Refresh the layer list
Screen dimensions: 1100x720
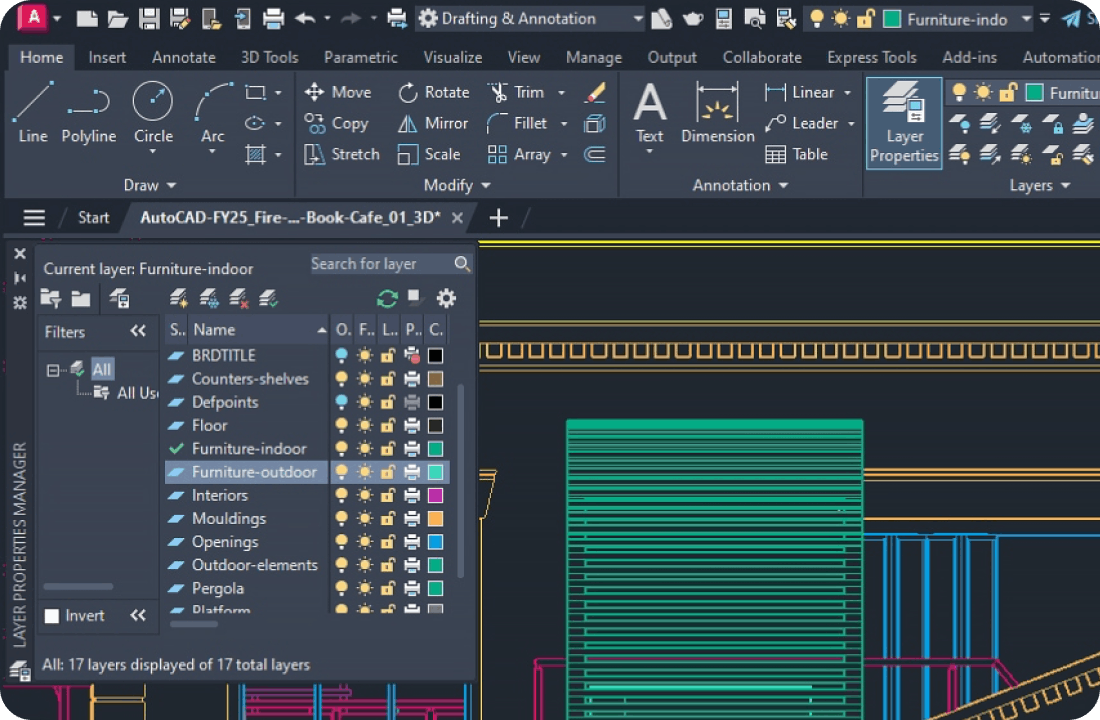(x=386, y=297)
